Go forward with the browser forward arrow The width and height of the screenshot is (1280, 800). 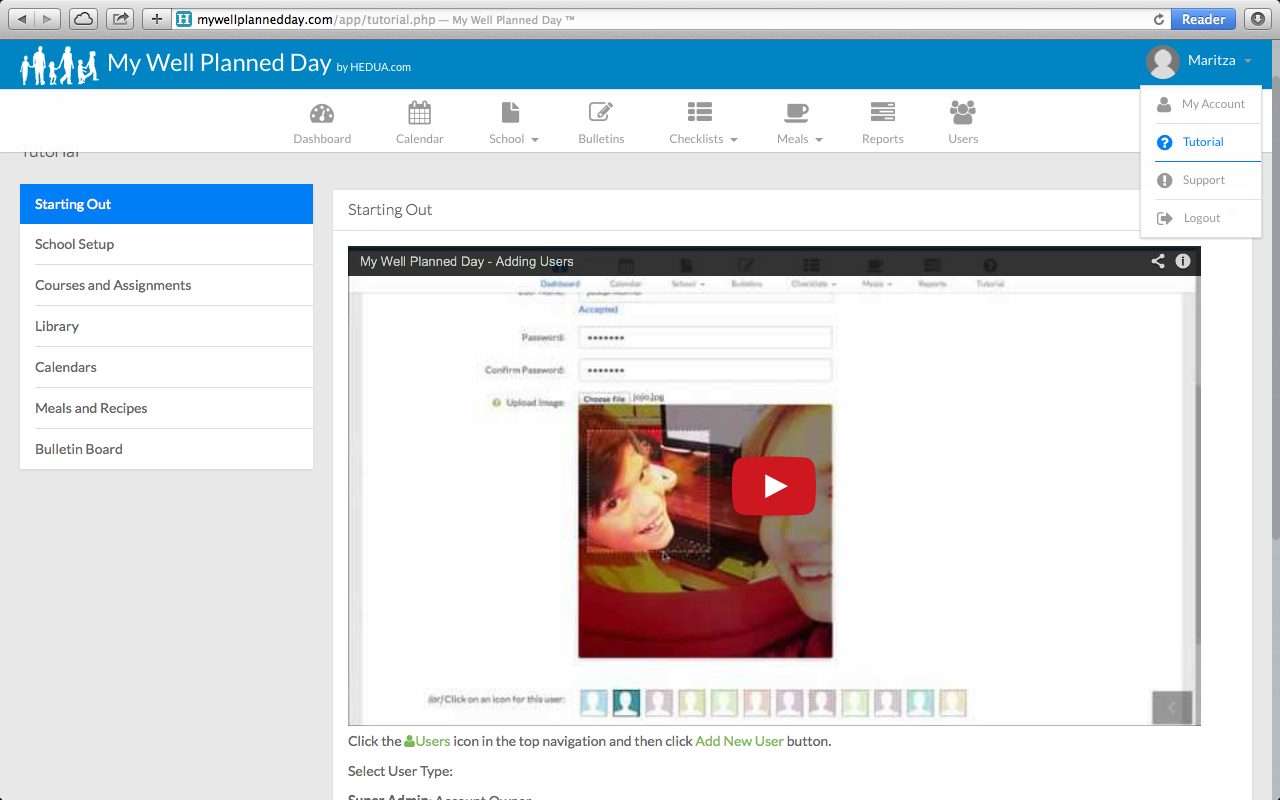(48, 19)
